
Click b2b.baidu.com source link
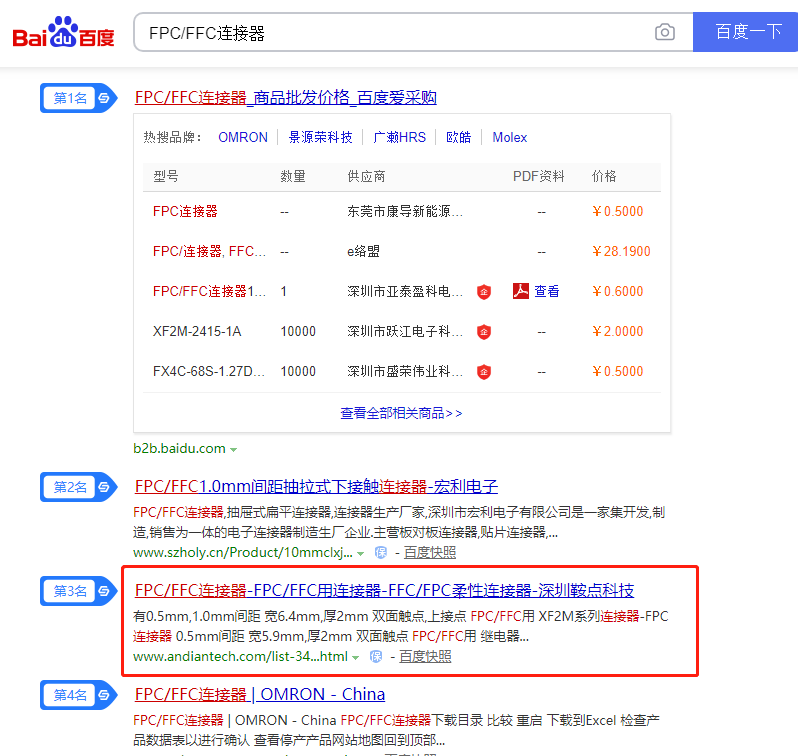click(x=179, y=448)
